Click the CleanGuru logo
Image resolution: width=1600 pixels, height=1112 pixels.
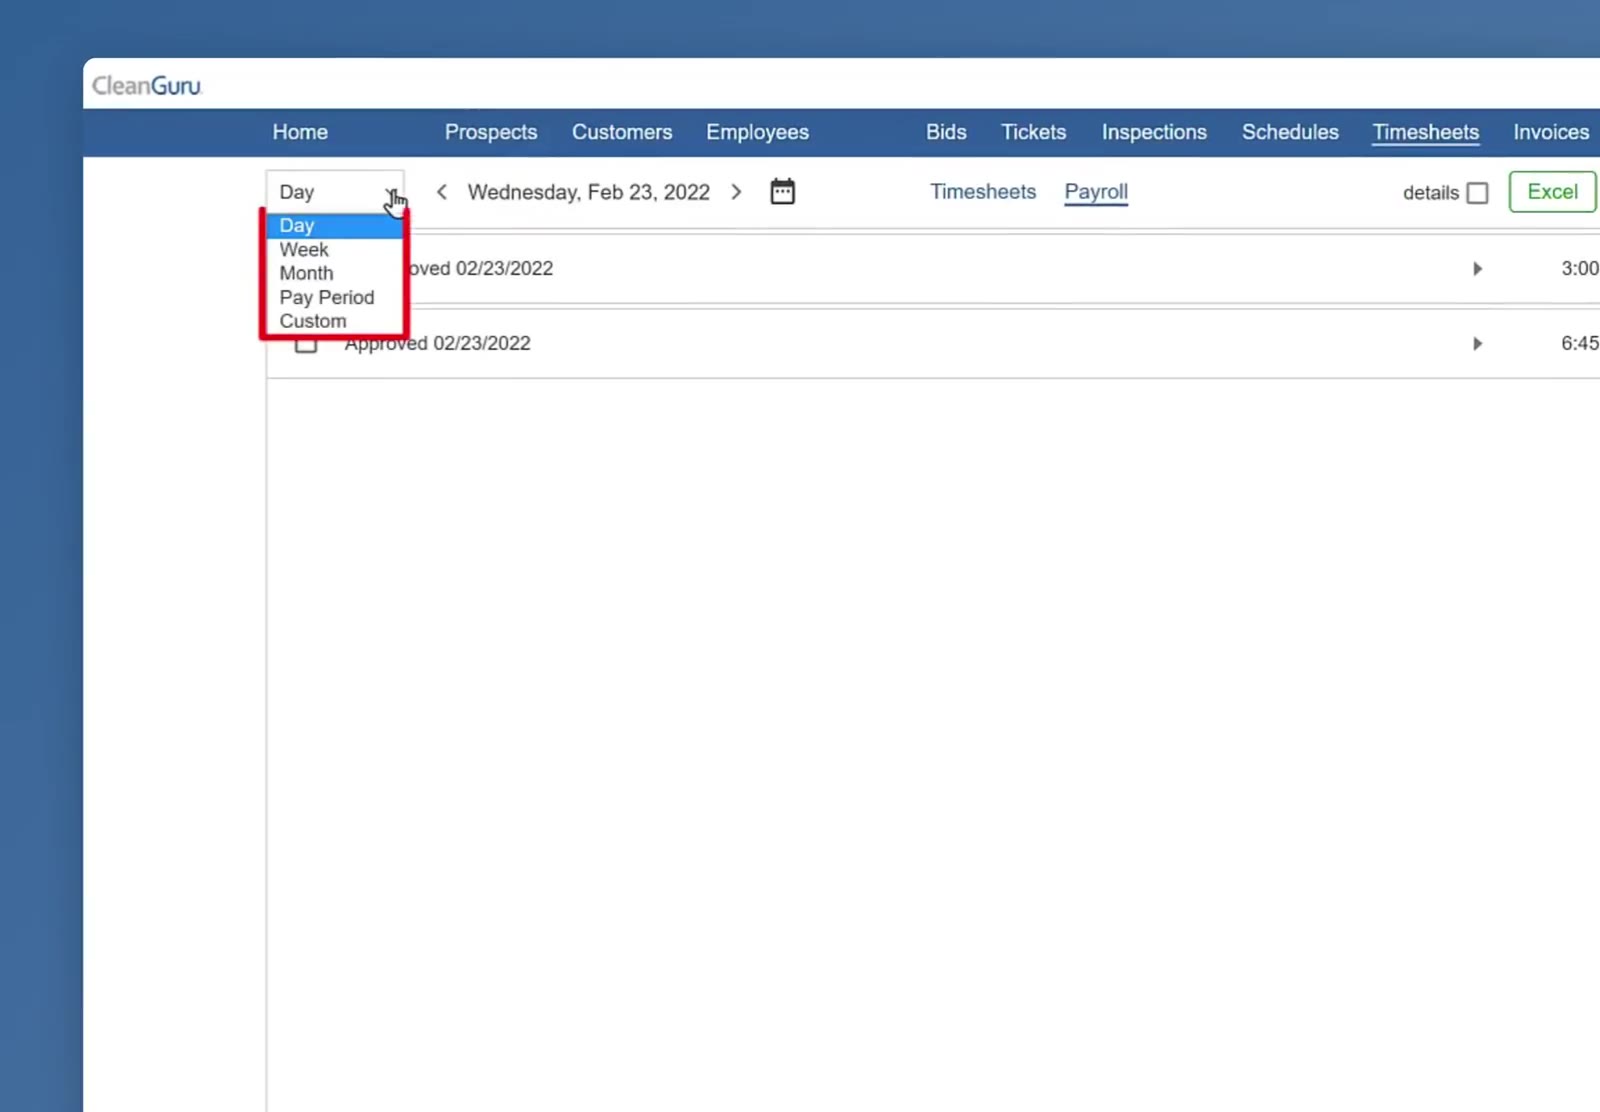147,86
